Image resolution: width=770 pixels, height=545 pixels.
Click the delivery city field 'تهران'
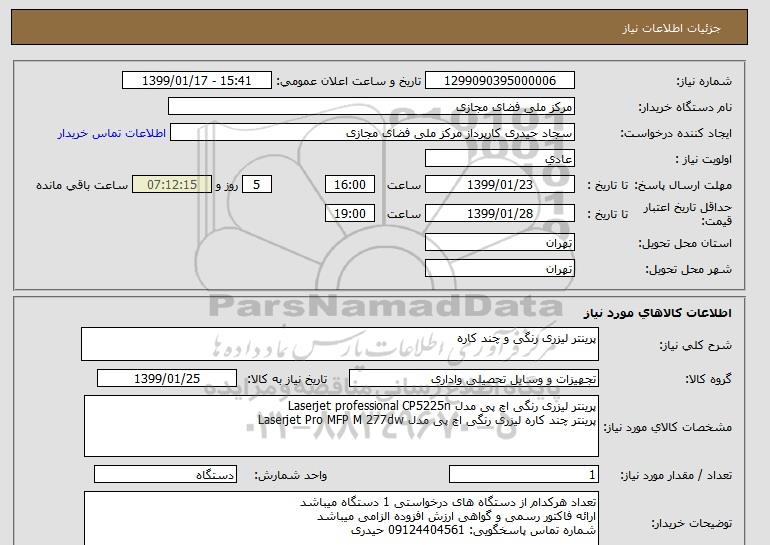(x=499, y=269)
